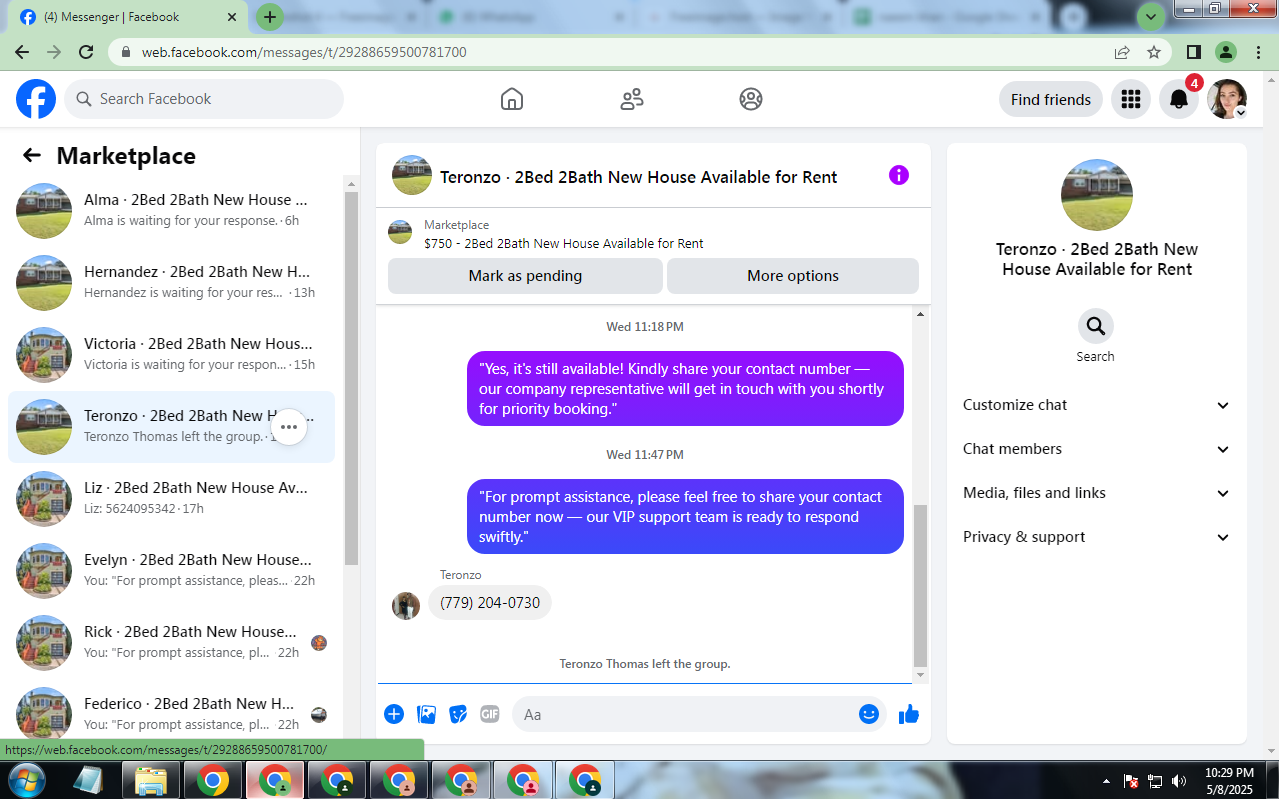1279x799 pixels.
Task: Click the Teronzo listing title in header
Action: (639, 177)
